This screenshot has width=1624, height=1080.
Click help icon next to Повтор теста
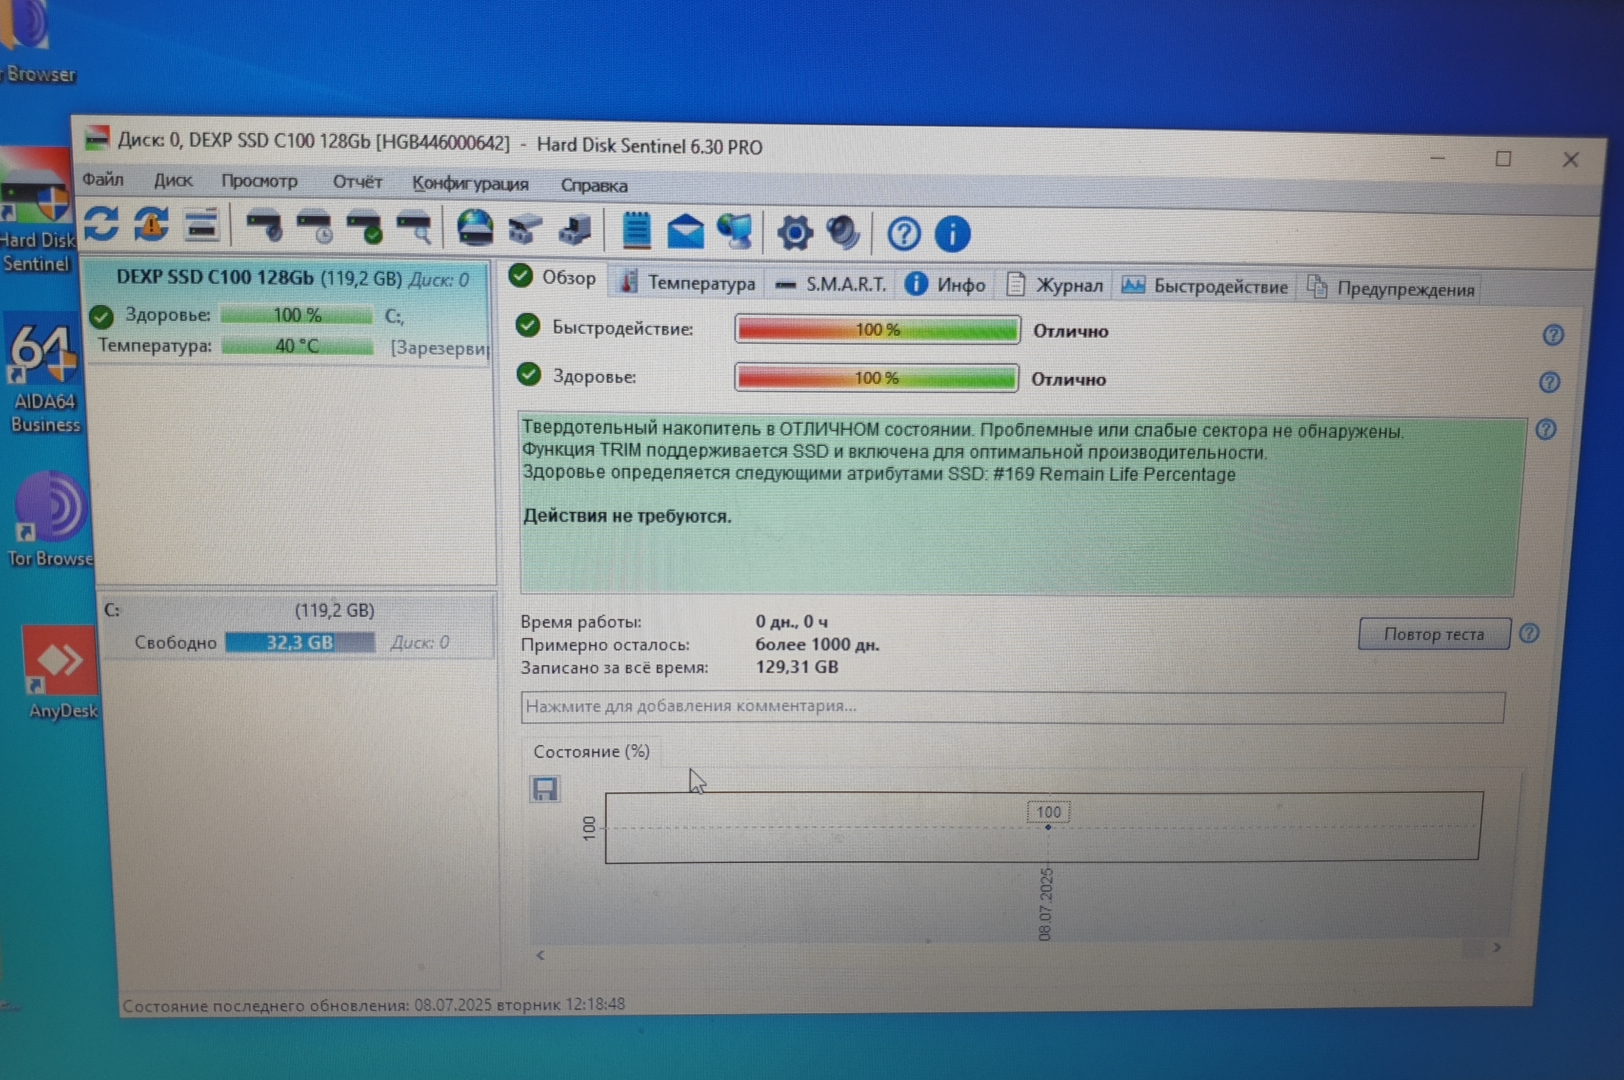coord(1529,633)
